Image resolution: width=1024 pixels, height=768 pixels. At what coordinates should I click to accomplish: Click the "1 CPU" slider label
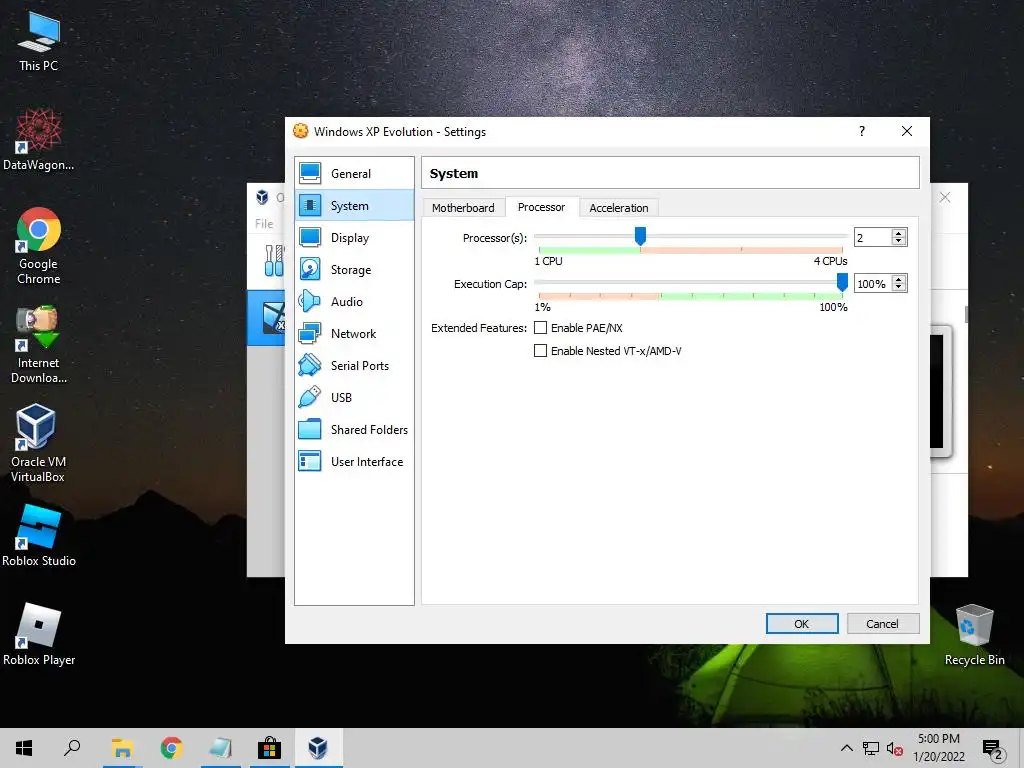tap(549, 261)
